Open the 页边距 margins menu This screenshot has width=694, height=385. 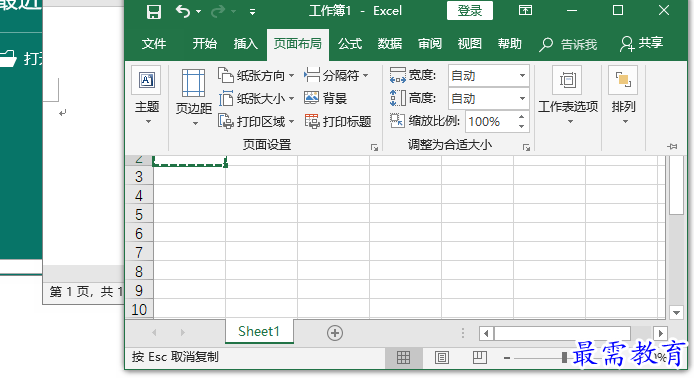tap(194, 97)
